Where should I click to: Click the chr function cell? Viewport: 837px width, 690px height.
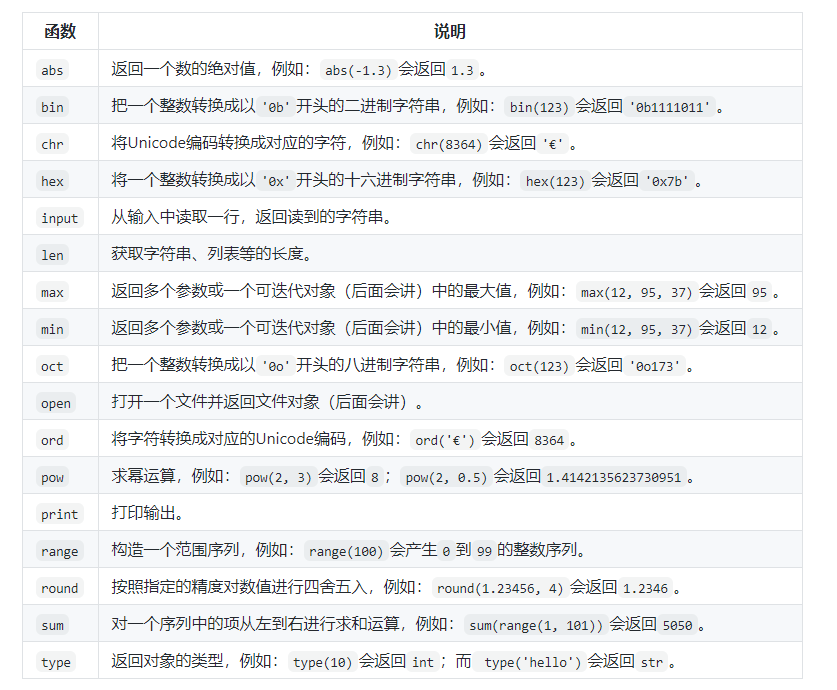pos(54,143)
